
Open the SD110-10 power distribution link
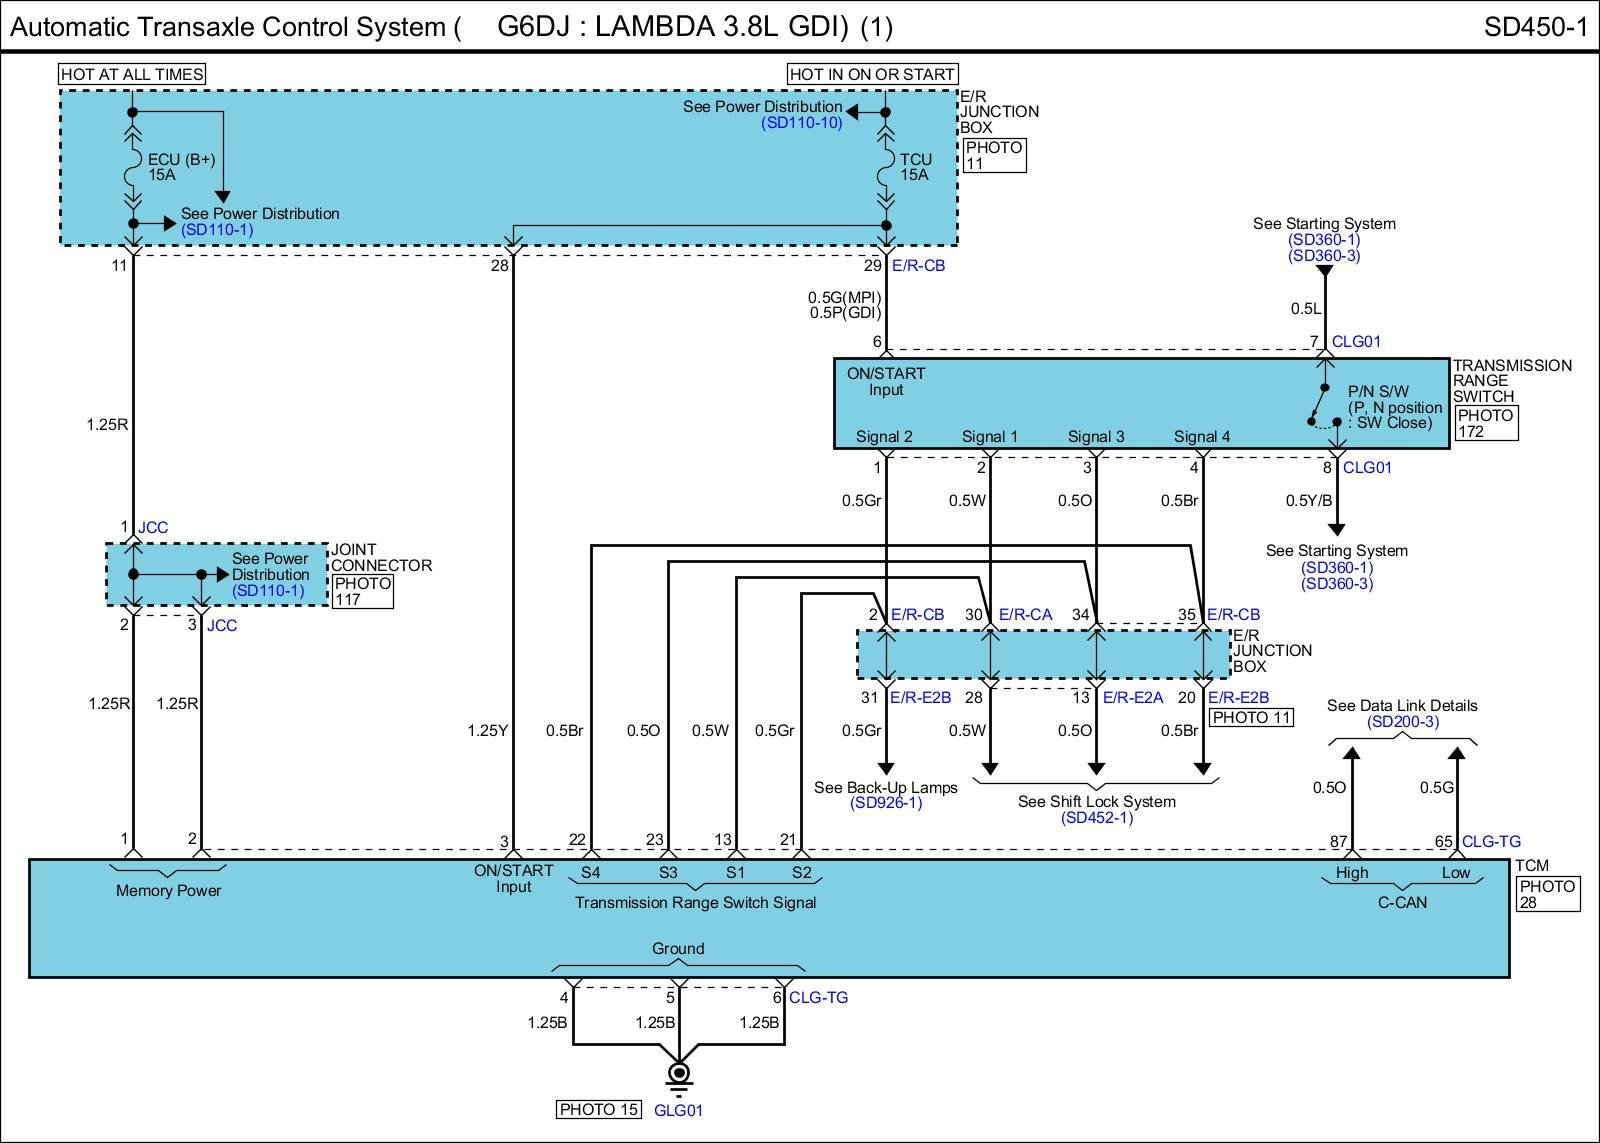tap(801, 123)
